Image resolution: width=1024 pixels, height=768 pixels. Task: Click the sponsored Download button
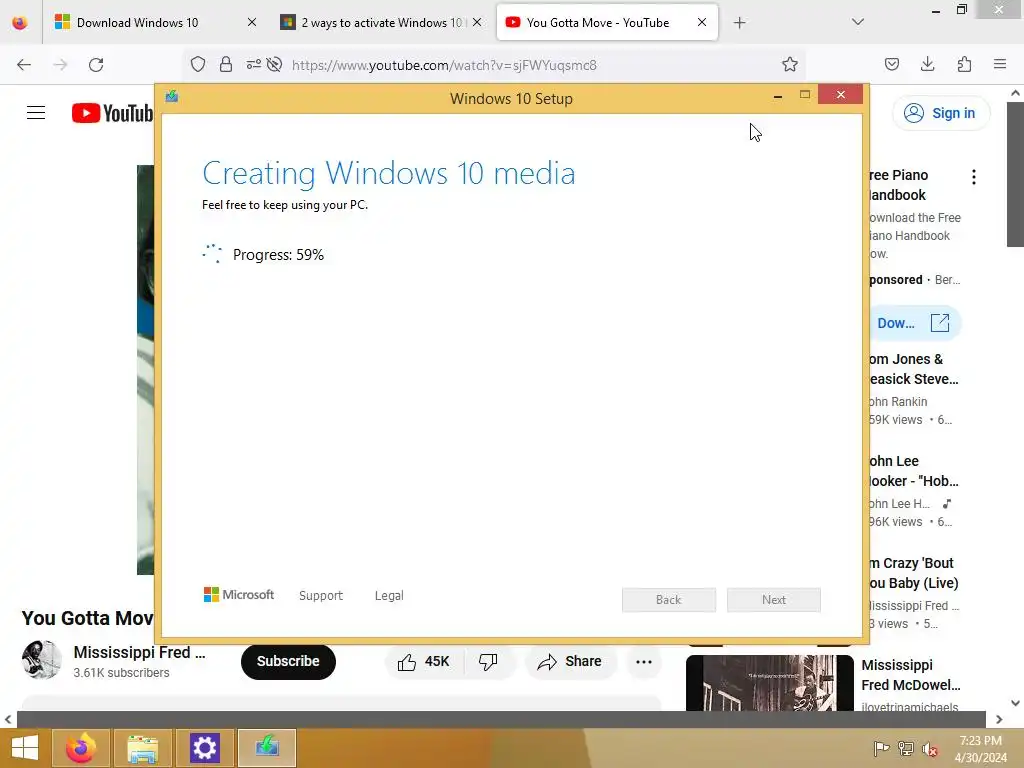pos(914,323)
